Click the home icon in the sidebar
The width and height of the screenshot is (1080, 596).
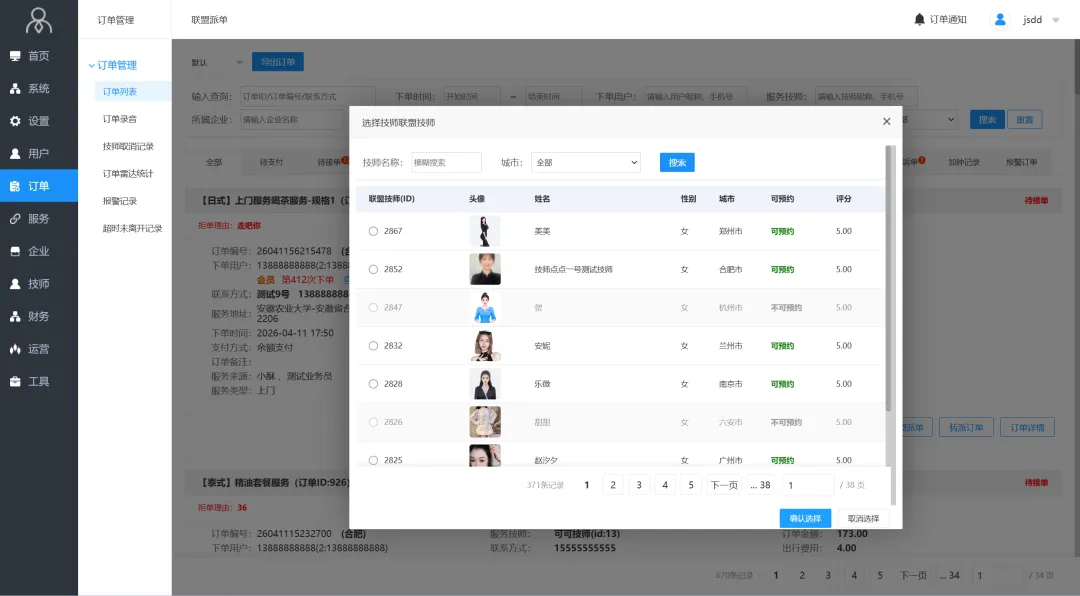coord(15,56)
